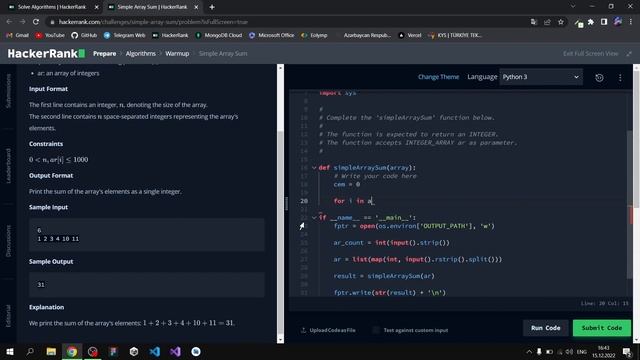
Task: Open the Language Python 3 dropdown
Action: click(541, 77)
